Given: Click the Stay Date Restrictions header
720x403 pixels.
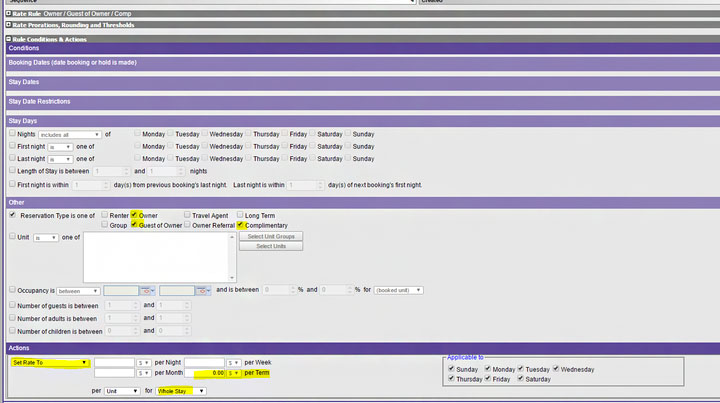Looking at the screenshot, I should tap(40, 101).
